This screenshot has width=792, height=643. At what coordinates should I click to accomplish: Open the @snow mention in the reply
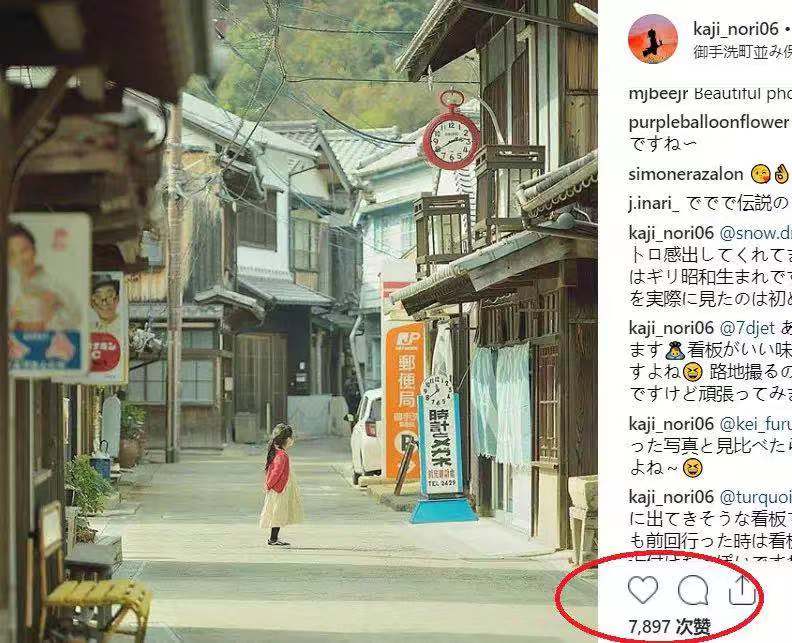pos(755,233)
